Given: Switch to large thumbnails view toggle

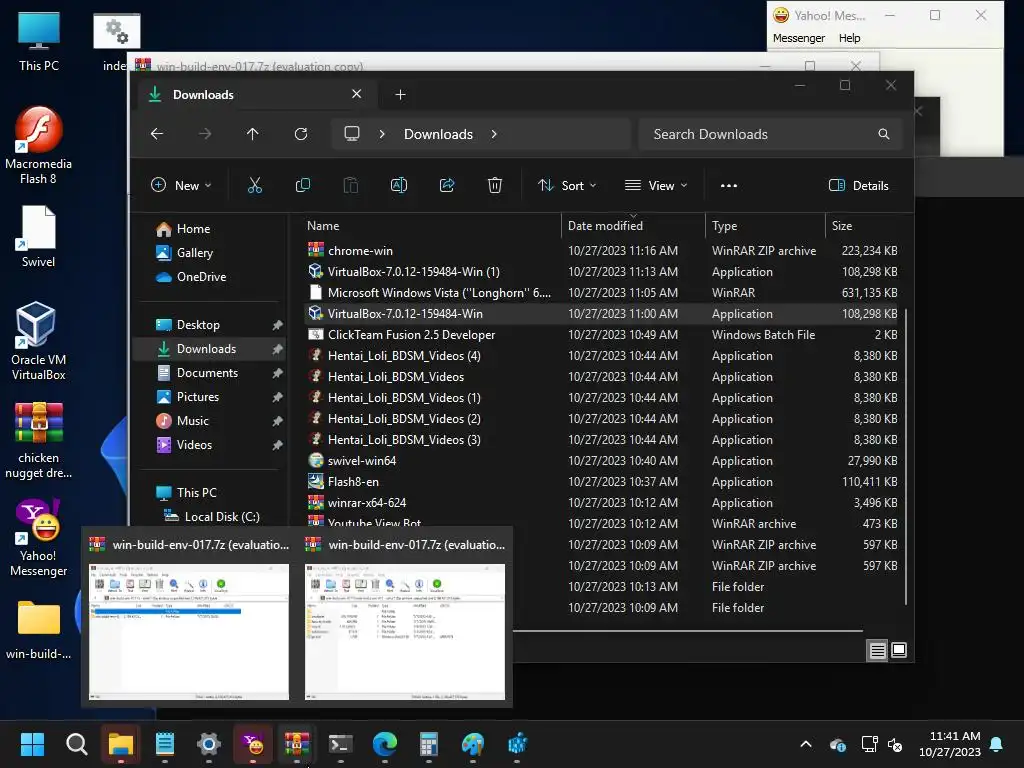Looking at the screenshot, I should (x=899, y=650).
